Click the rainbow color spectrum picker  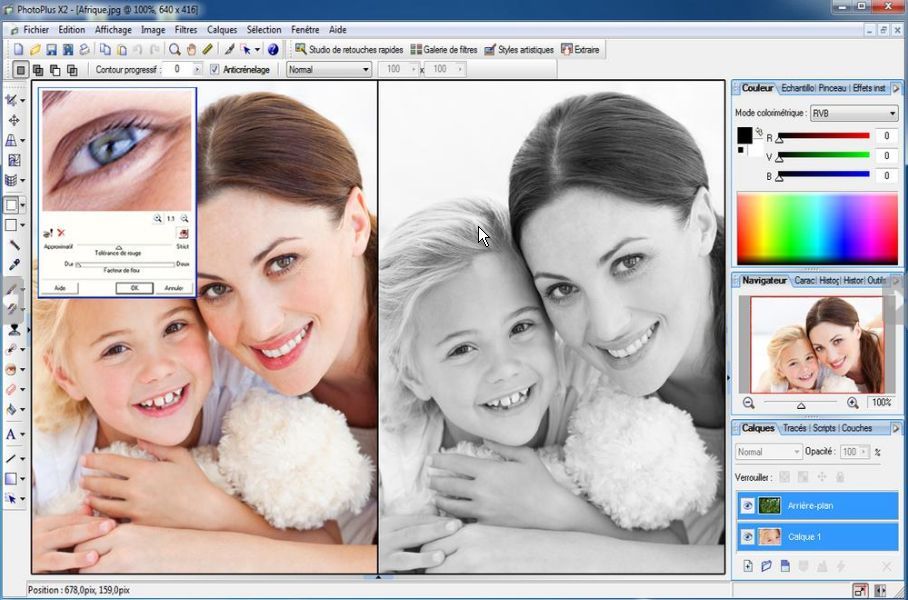click(x=817, y=228)
